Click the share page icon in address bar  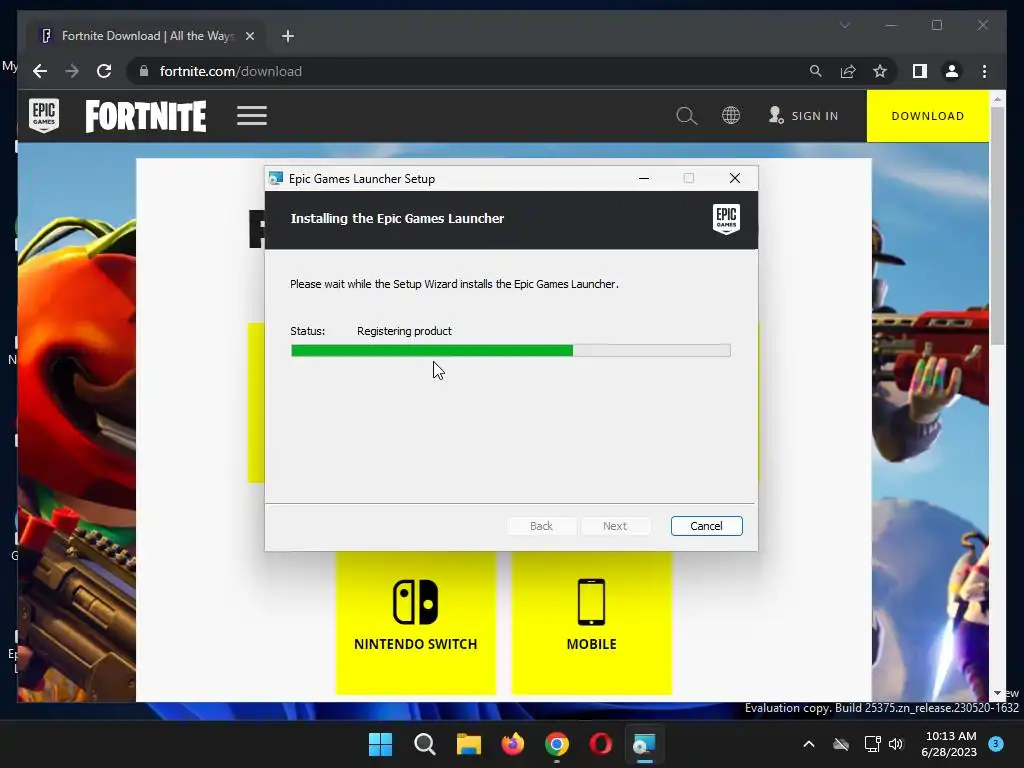(x=848, y=71)
